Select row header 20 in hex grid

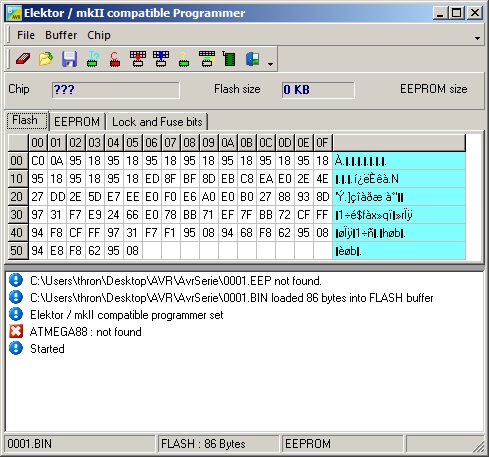[x=18, y=197]
